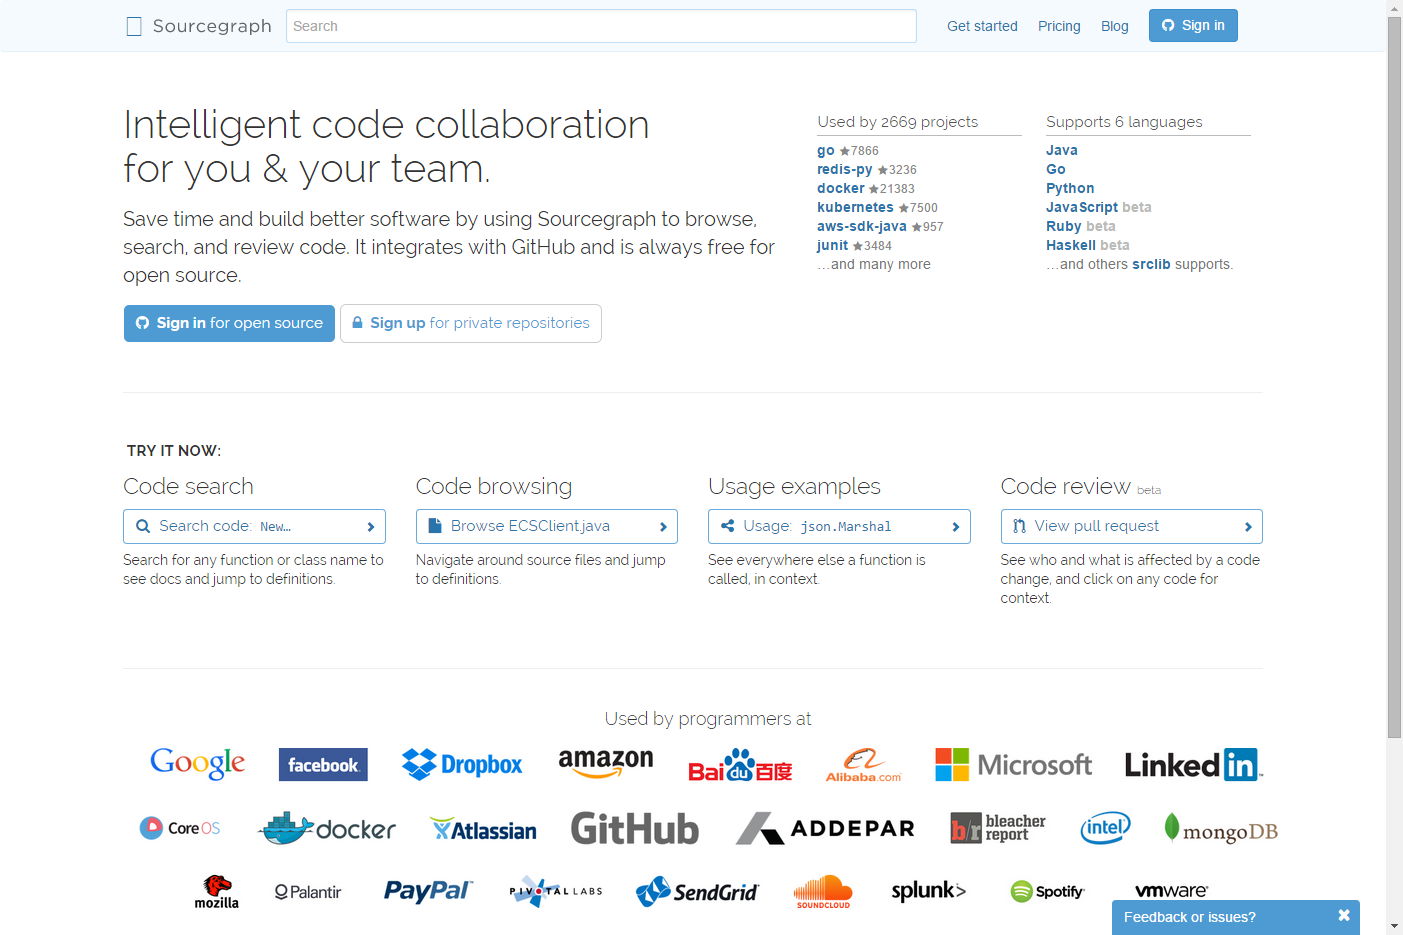Click the Microsoft logo
Screen dimensions: 1403x935
point(1013,765)
